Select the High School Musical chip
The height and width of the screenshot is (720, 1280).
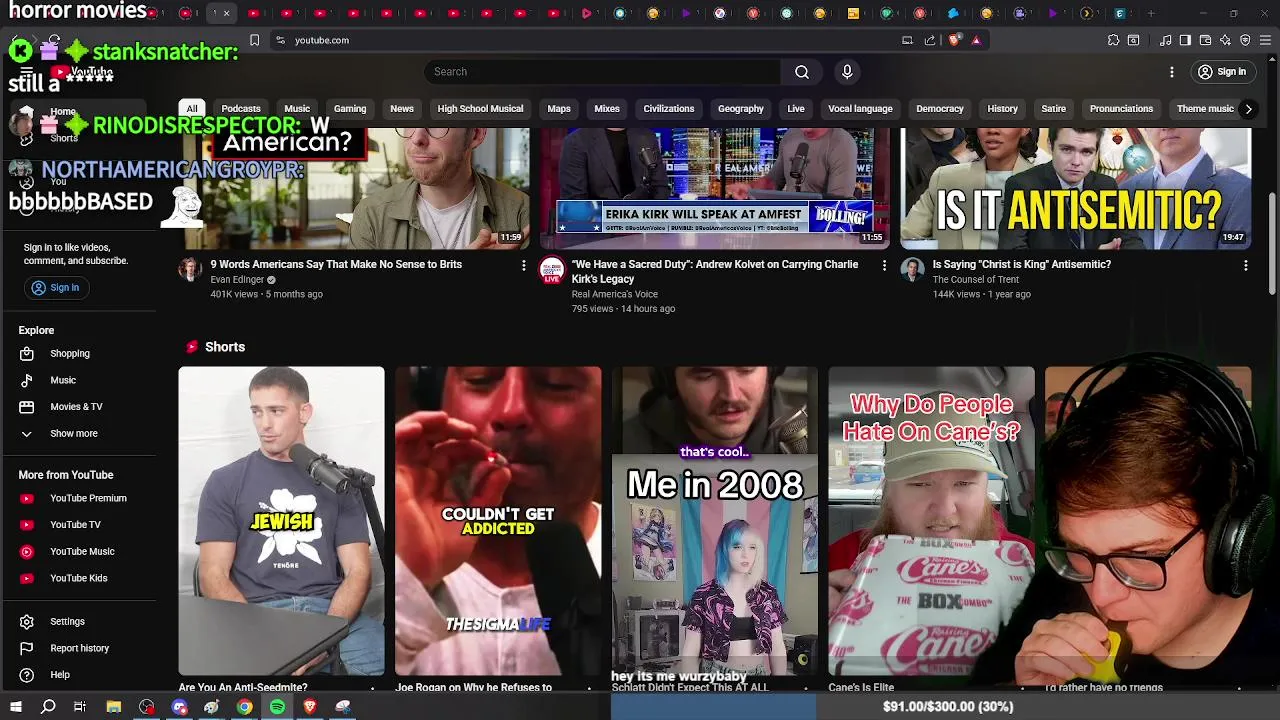click(480, 109)
